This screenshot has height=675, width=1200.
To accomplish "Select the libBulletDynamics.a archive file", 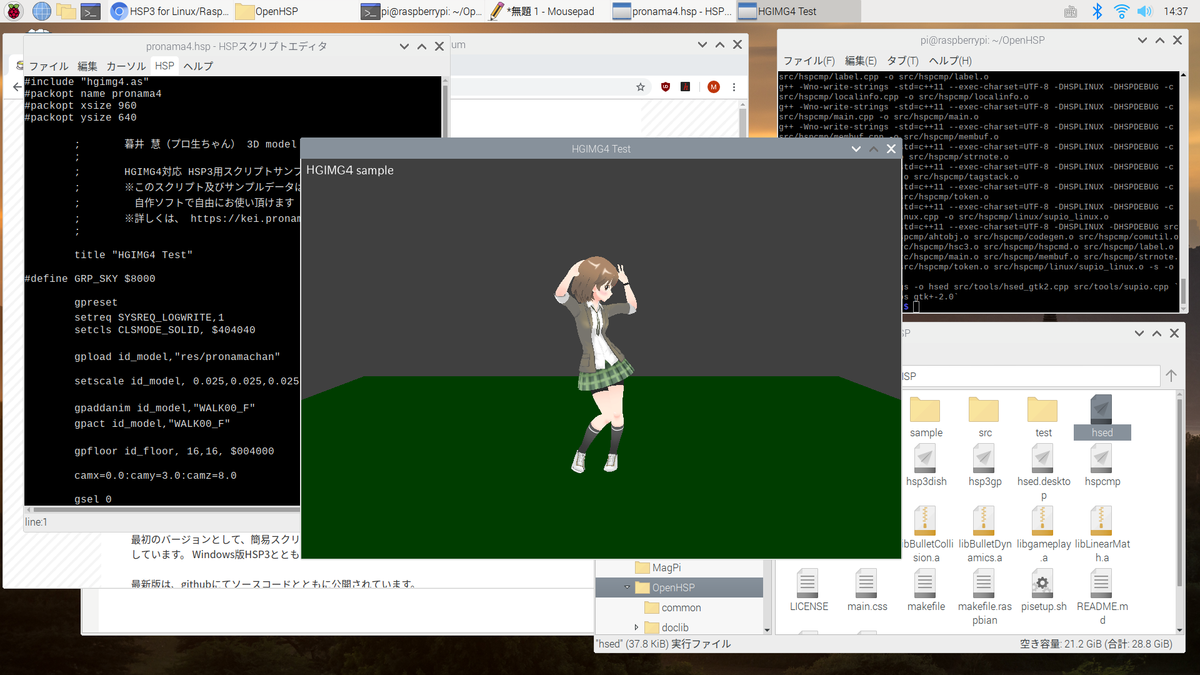I will (x=985, y=534).
